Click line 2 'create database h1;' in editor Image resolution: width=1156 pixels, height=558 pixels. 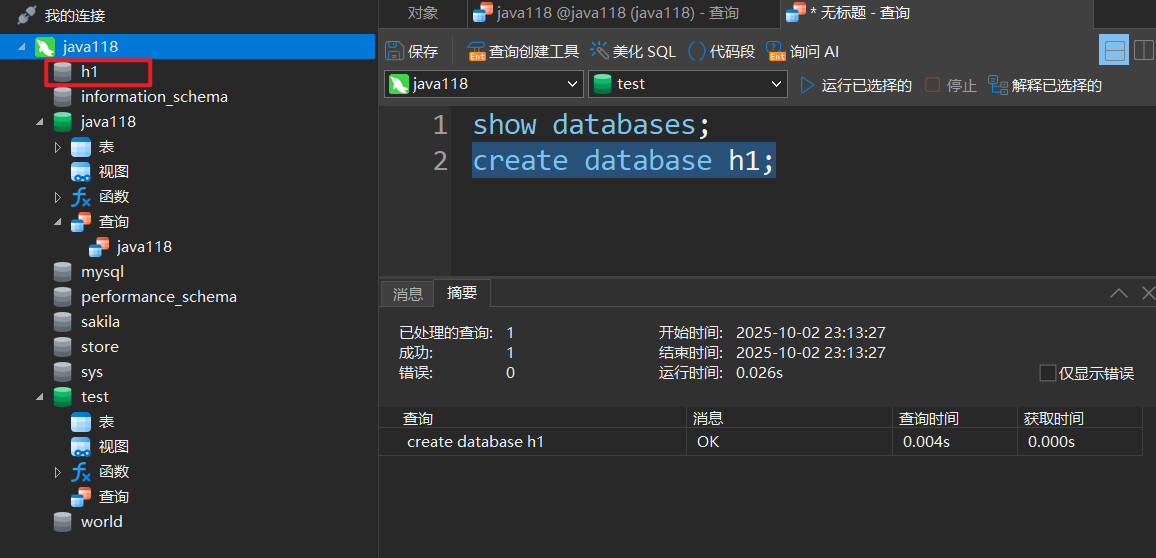[624, 161]
